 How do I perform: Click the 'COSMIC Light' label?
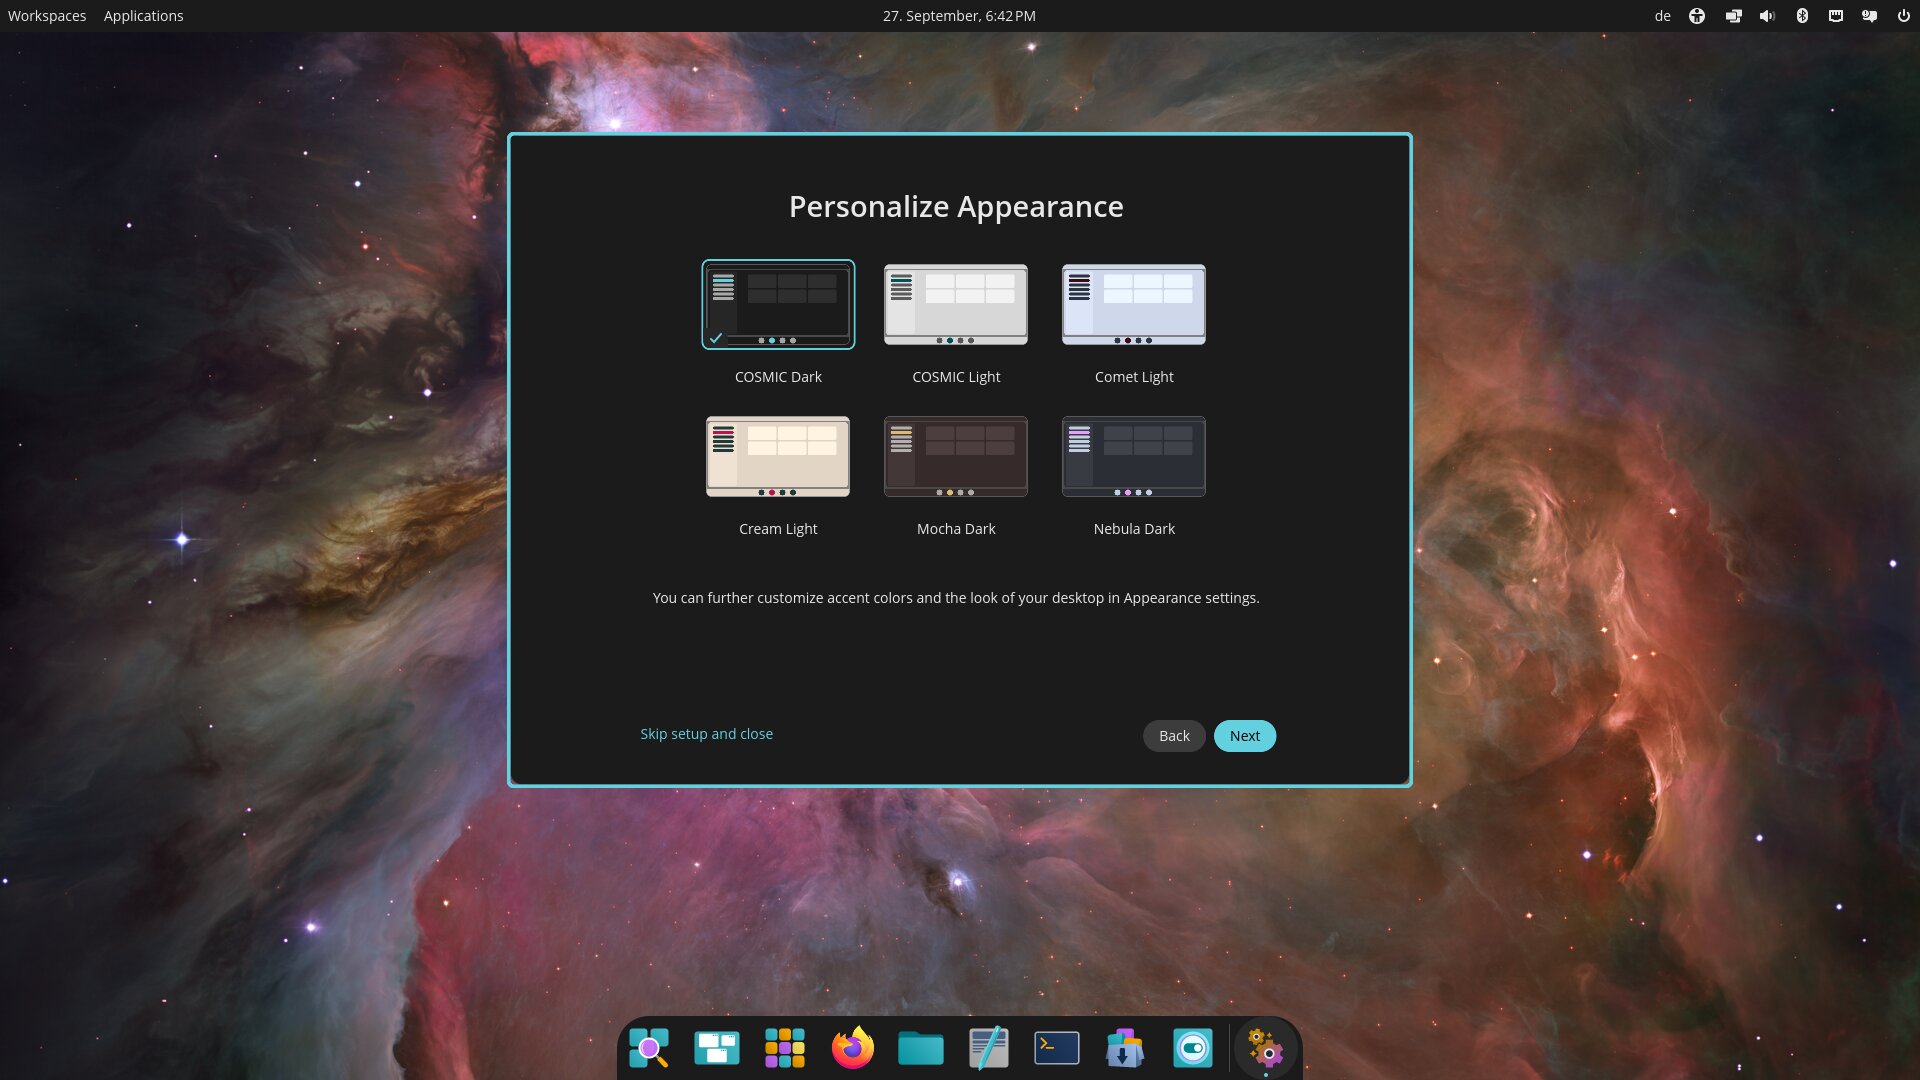click(956, 377)
